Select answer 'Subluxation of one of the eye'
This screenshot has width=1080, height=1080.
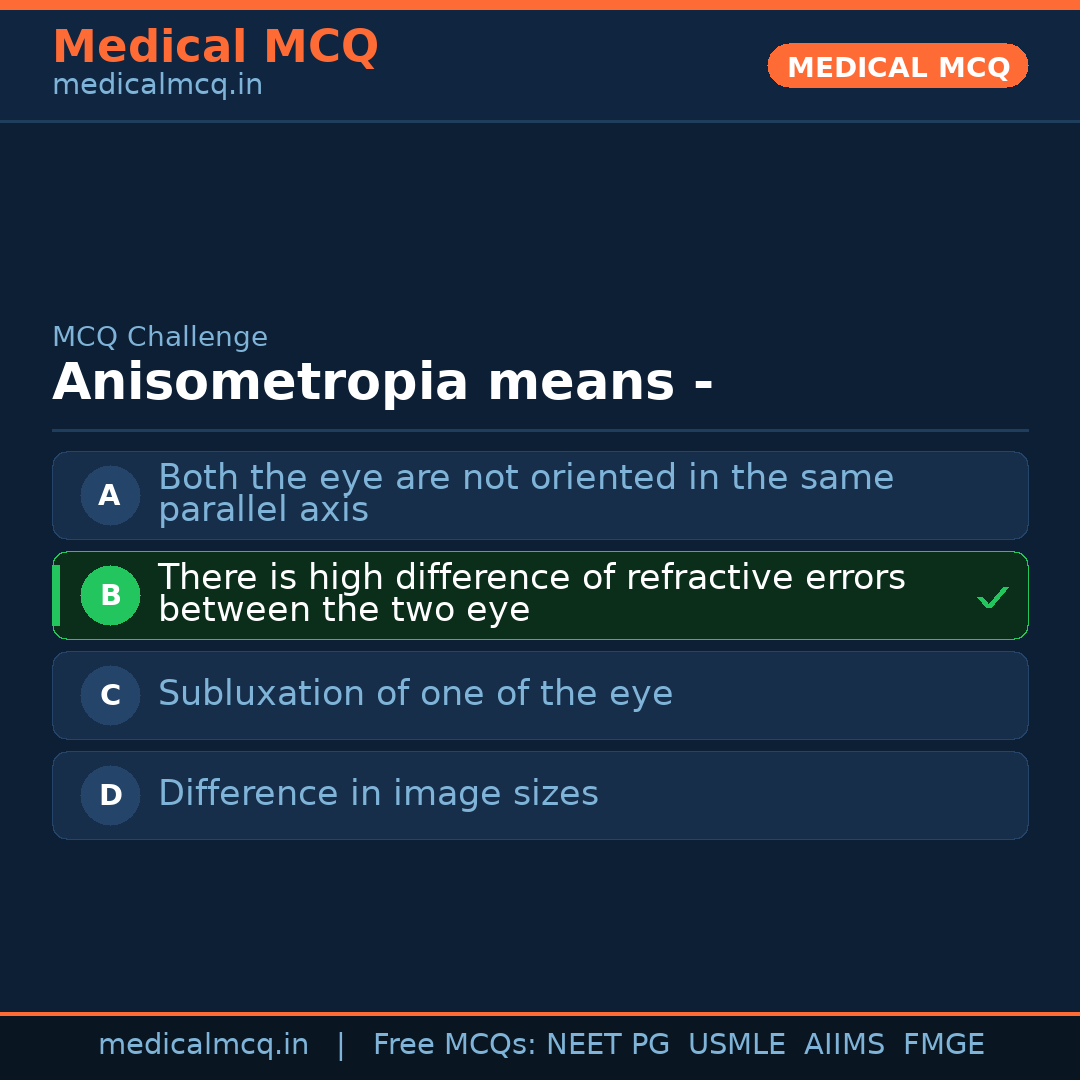tap(415, 694)
